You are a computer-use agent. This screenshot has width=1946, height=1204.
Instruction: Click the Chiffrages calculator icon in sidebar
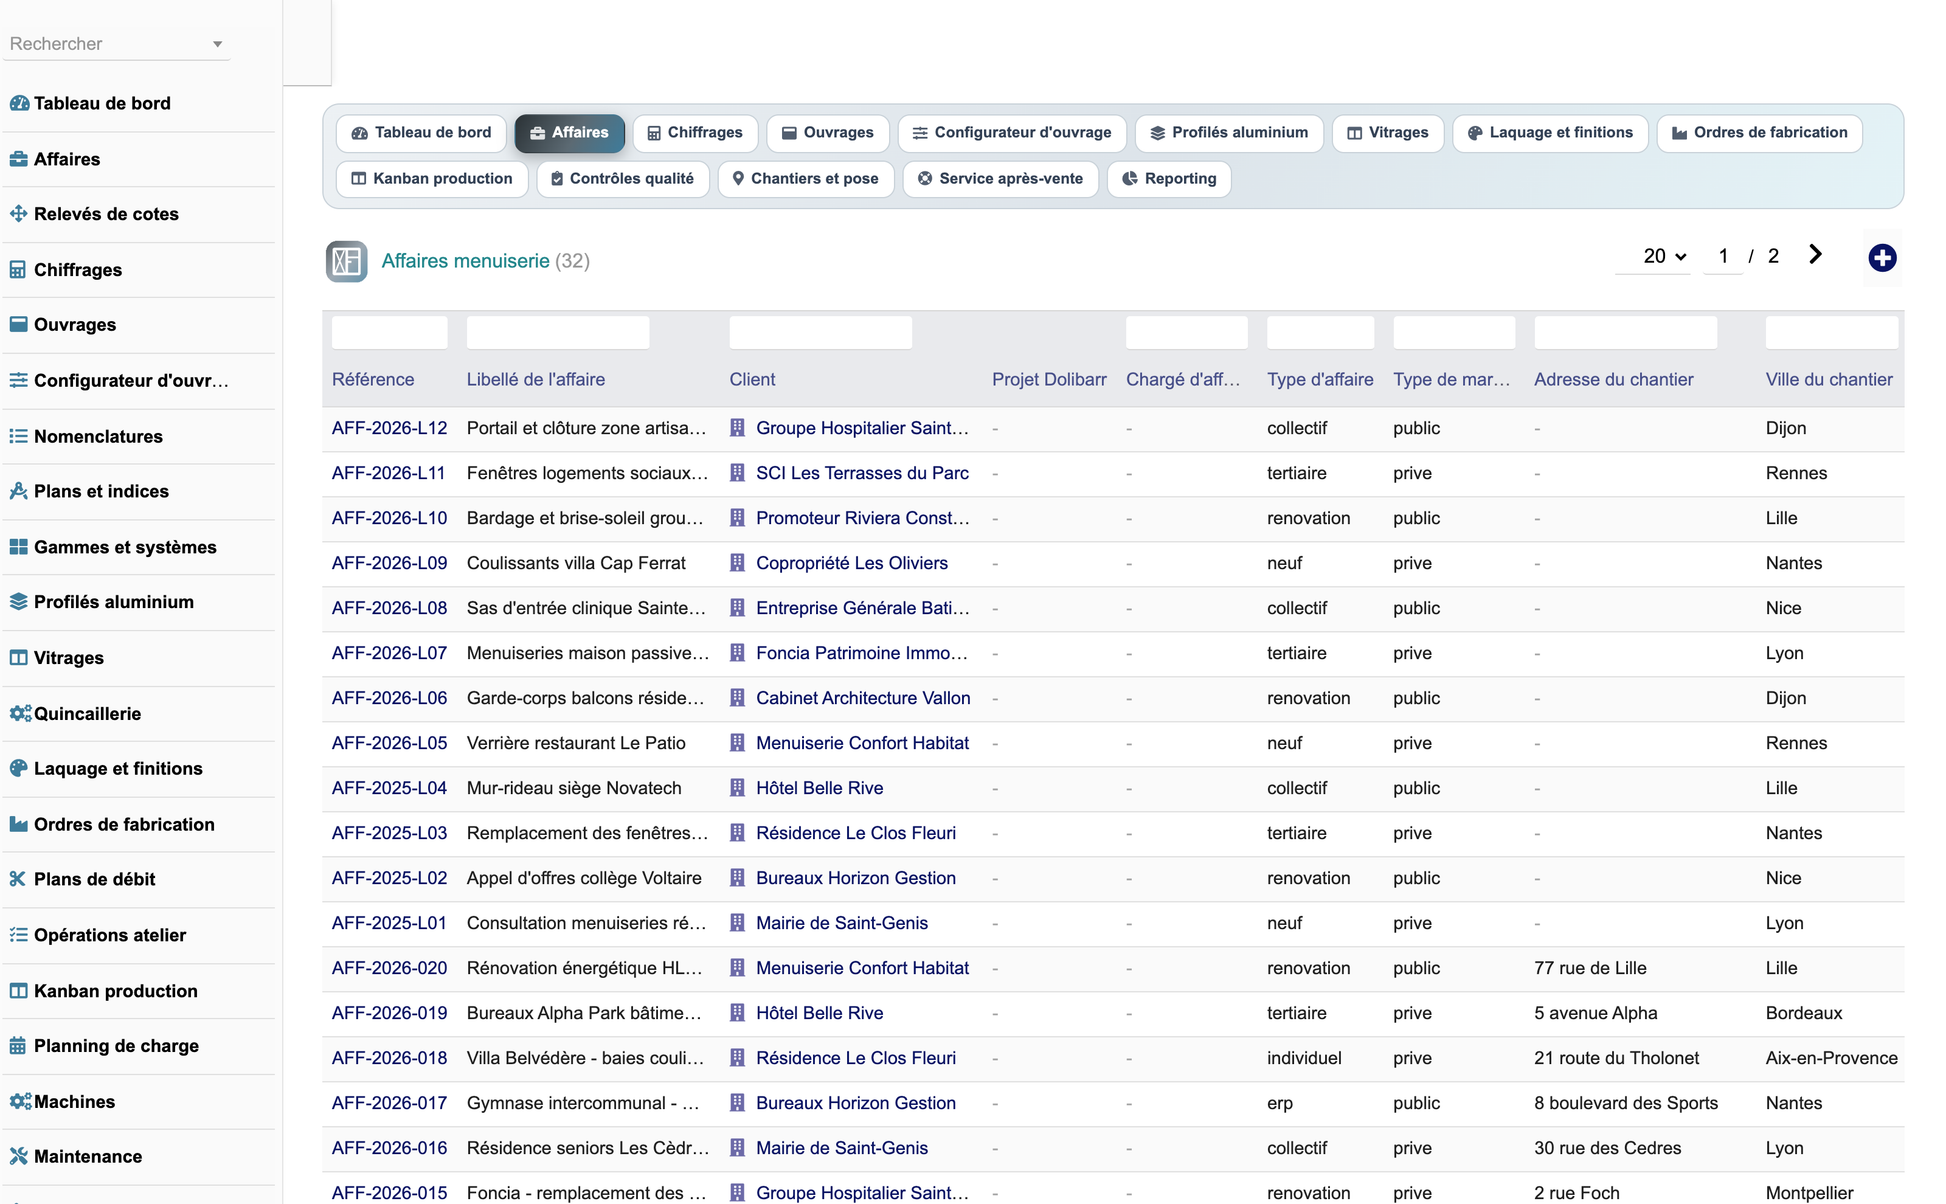click(19, 270)
